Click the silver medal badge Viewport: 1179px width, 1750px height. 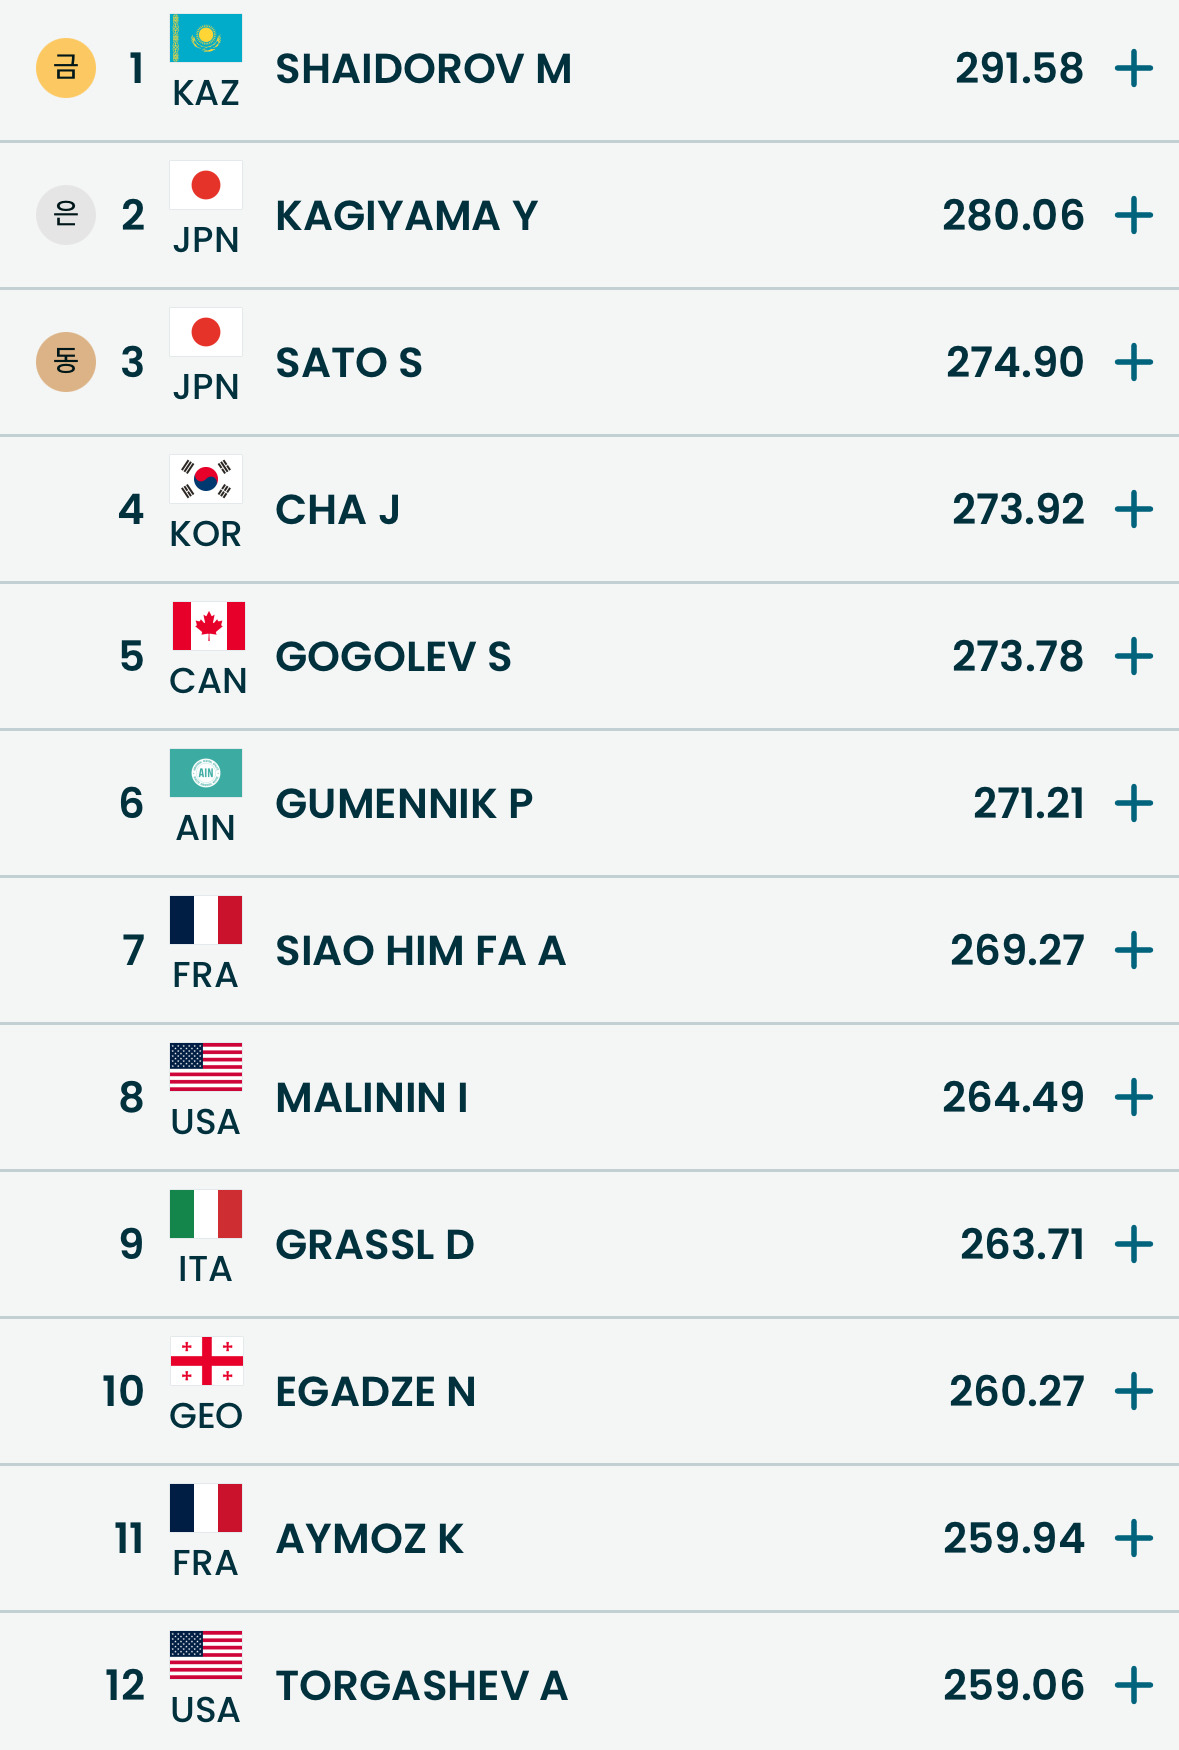click(x=66, y=215)
